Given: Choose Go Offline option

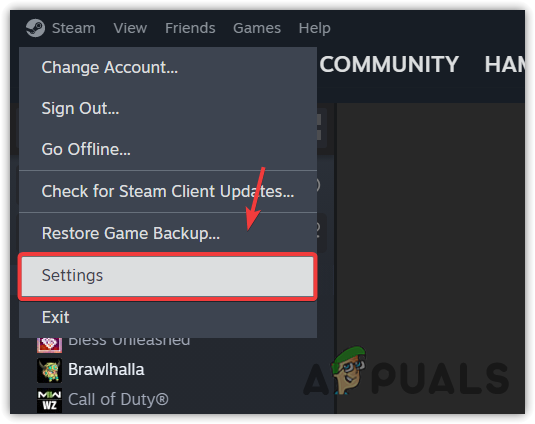Looking at the screenshot, I should (168, 149).
